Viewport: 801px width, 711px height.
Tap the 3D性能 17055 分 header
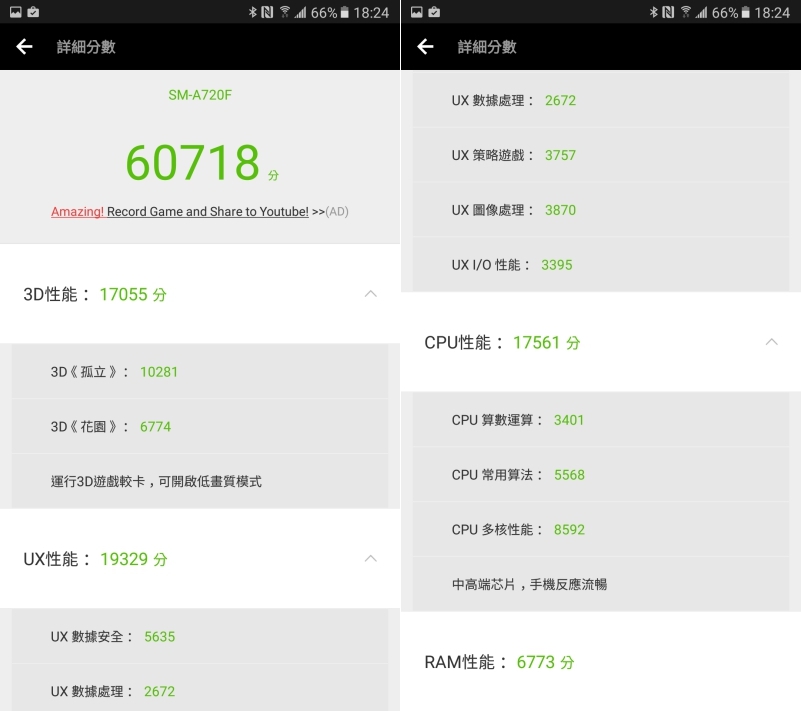coord(200,294)
